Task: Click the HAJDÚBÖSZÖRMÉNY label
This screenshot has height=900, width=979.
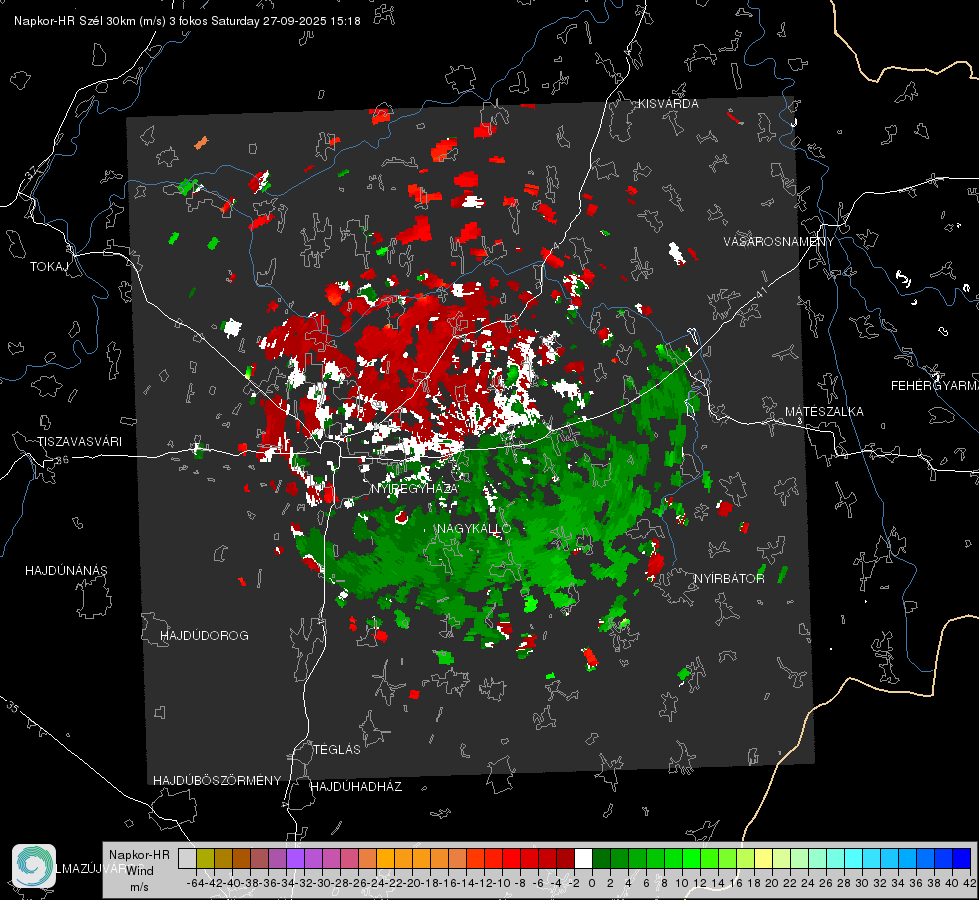Action: point(217,781)
